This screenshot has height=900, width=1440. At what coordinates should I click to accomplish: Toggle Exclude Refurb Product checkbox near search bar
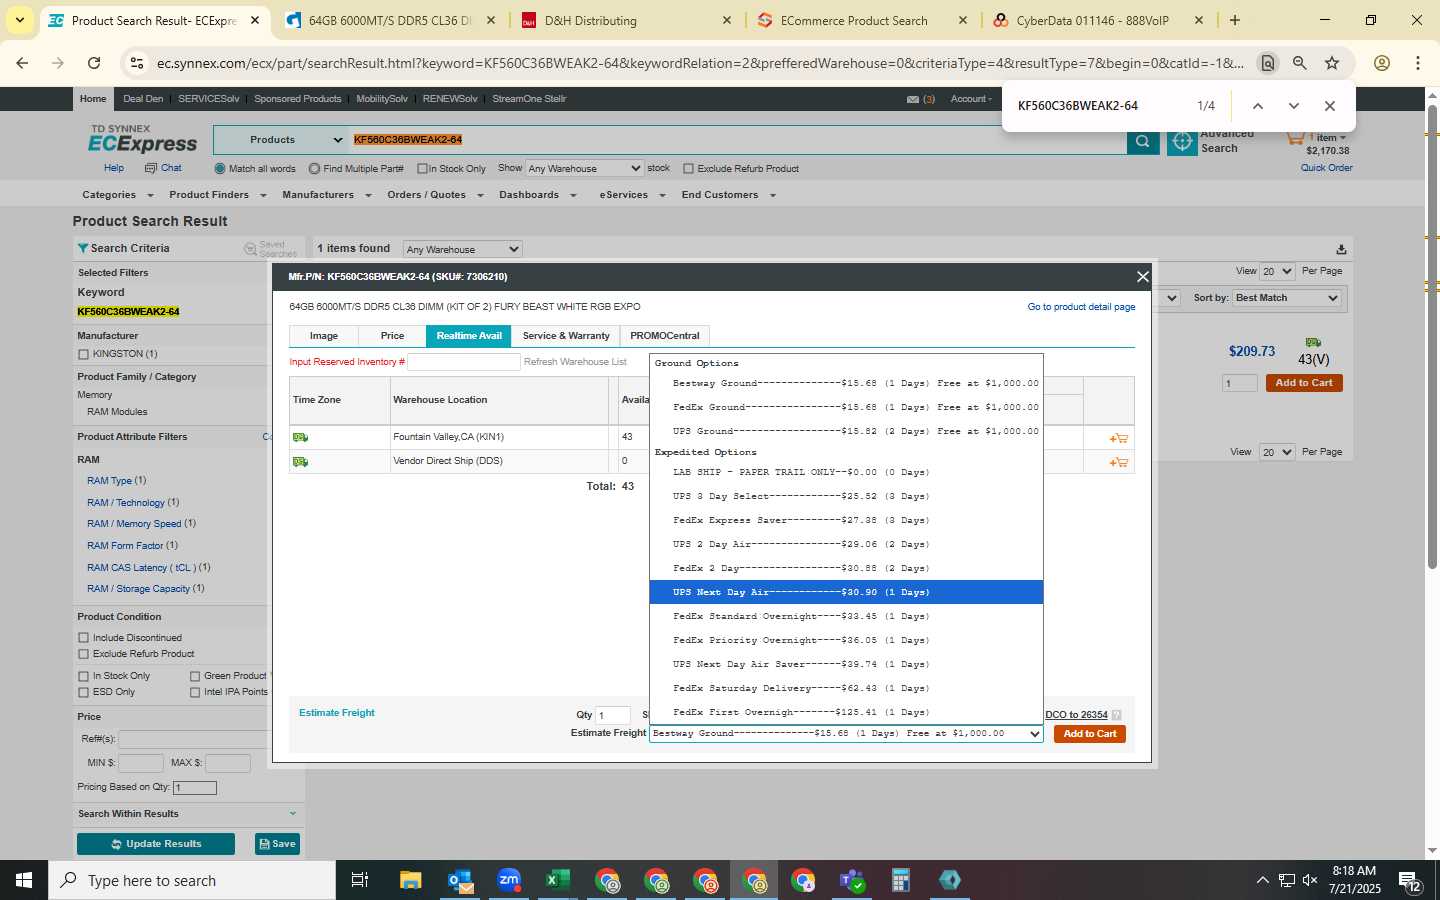pyautogui.click(x=688, y=169)
